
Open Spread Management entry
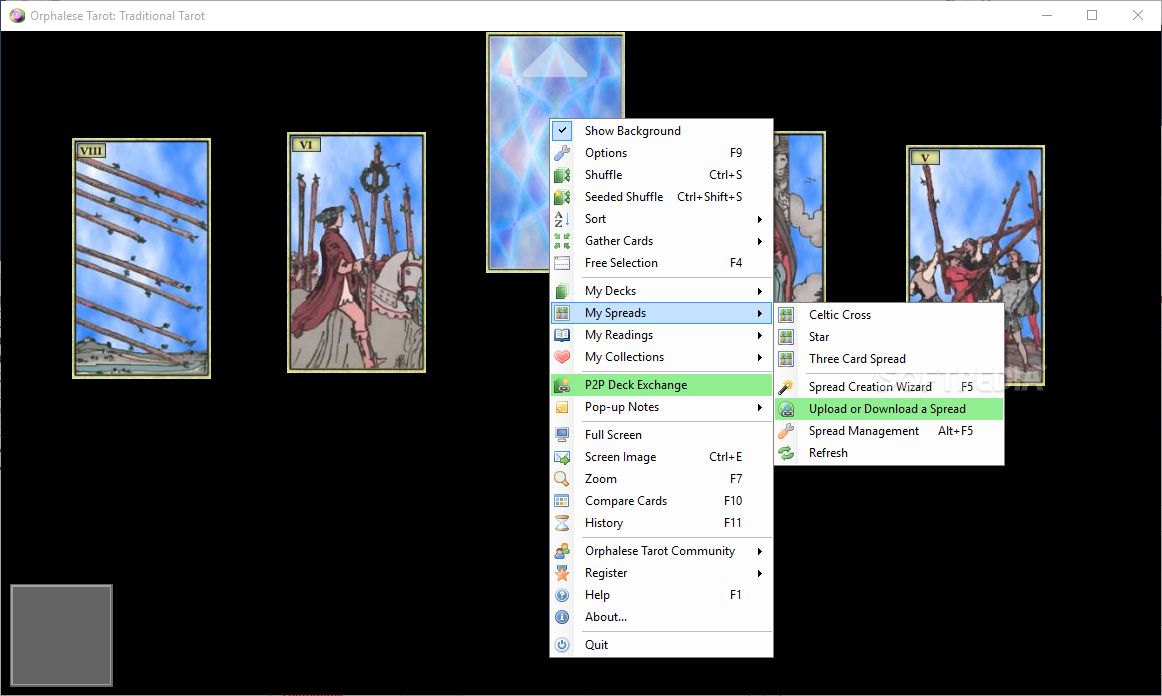click(889, 431)
